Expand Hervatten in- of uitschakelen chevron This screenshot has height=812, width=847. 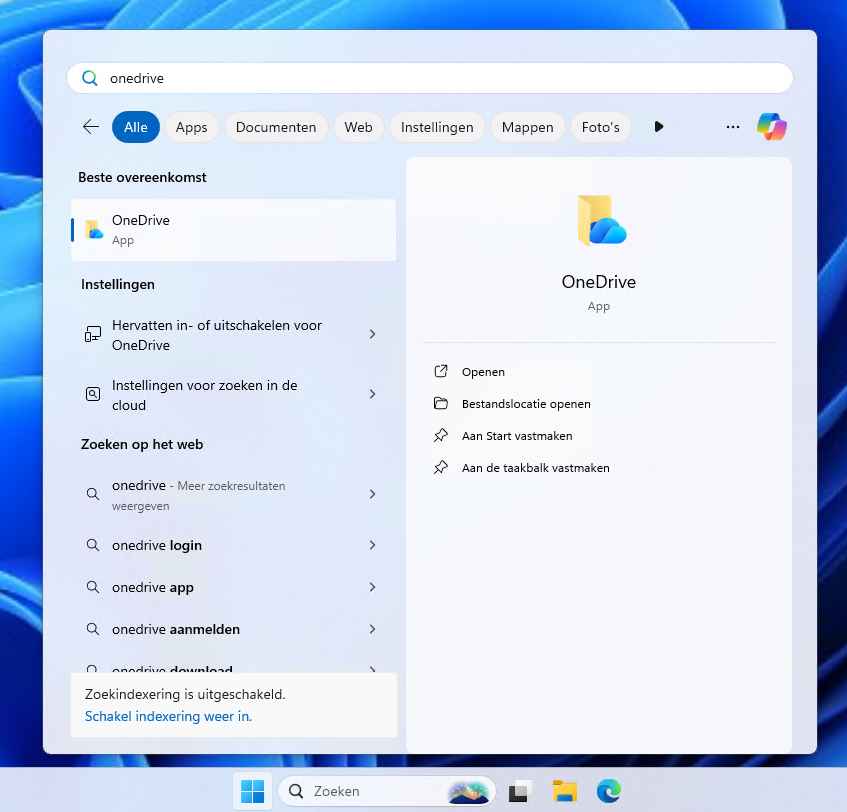pyautogui.click(x=372, y=334)
